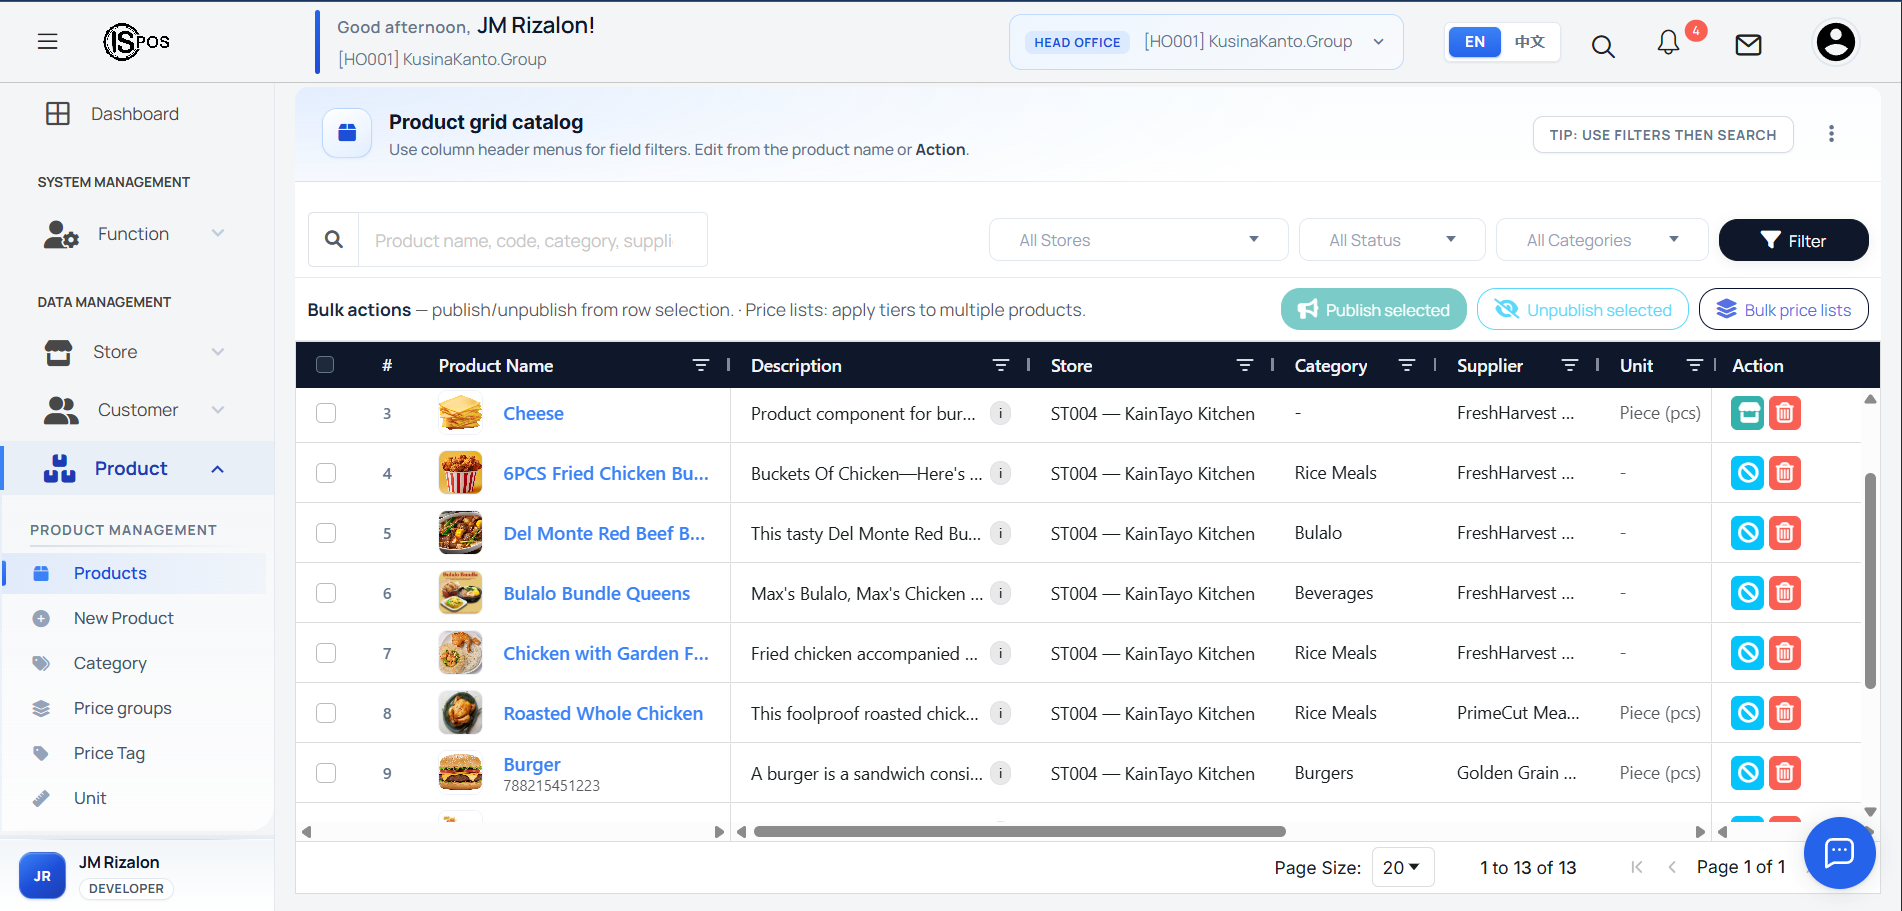
Task: Open the All Categories dropdown
Action: 1602,240
